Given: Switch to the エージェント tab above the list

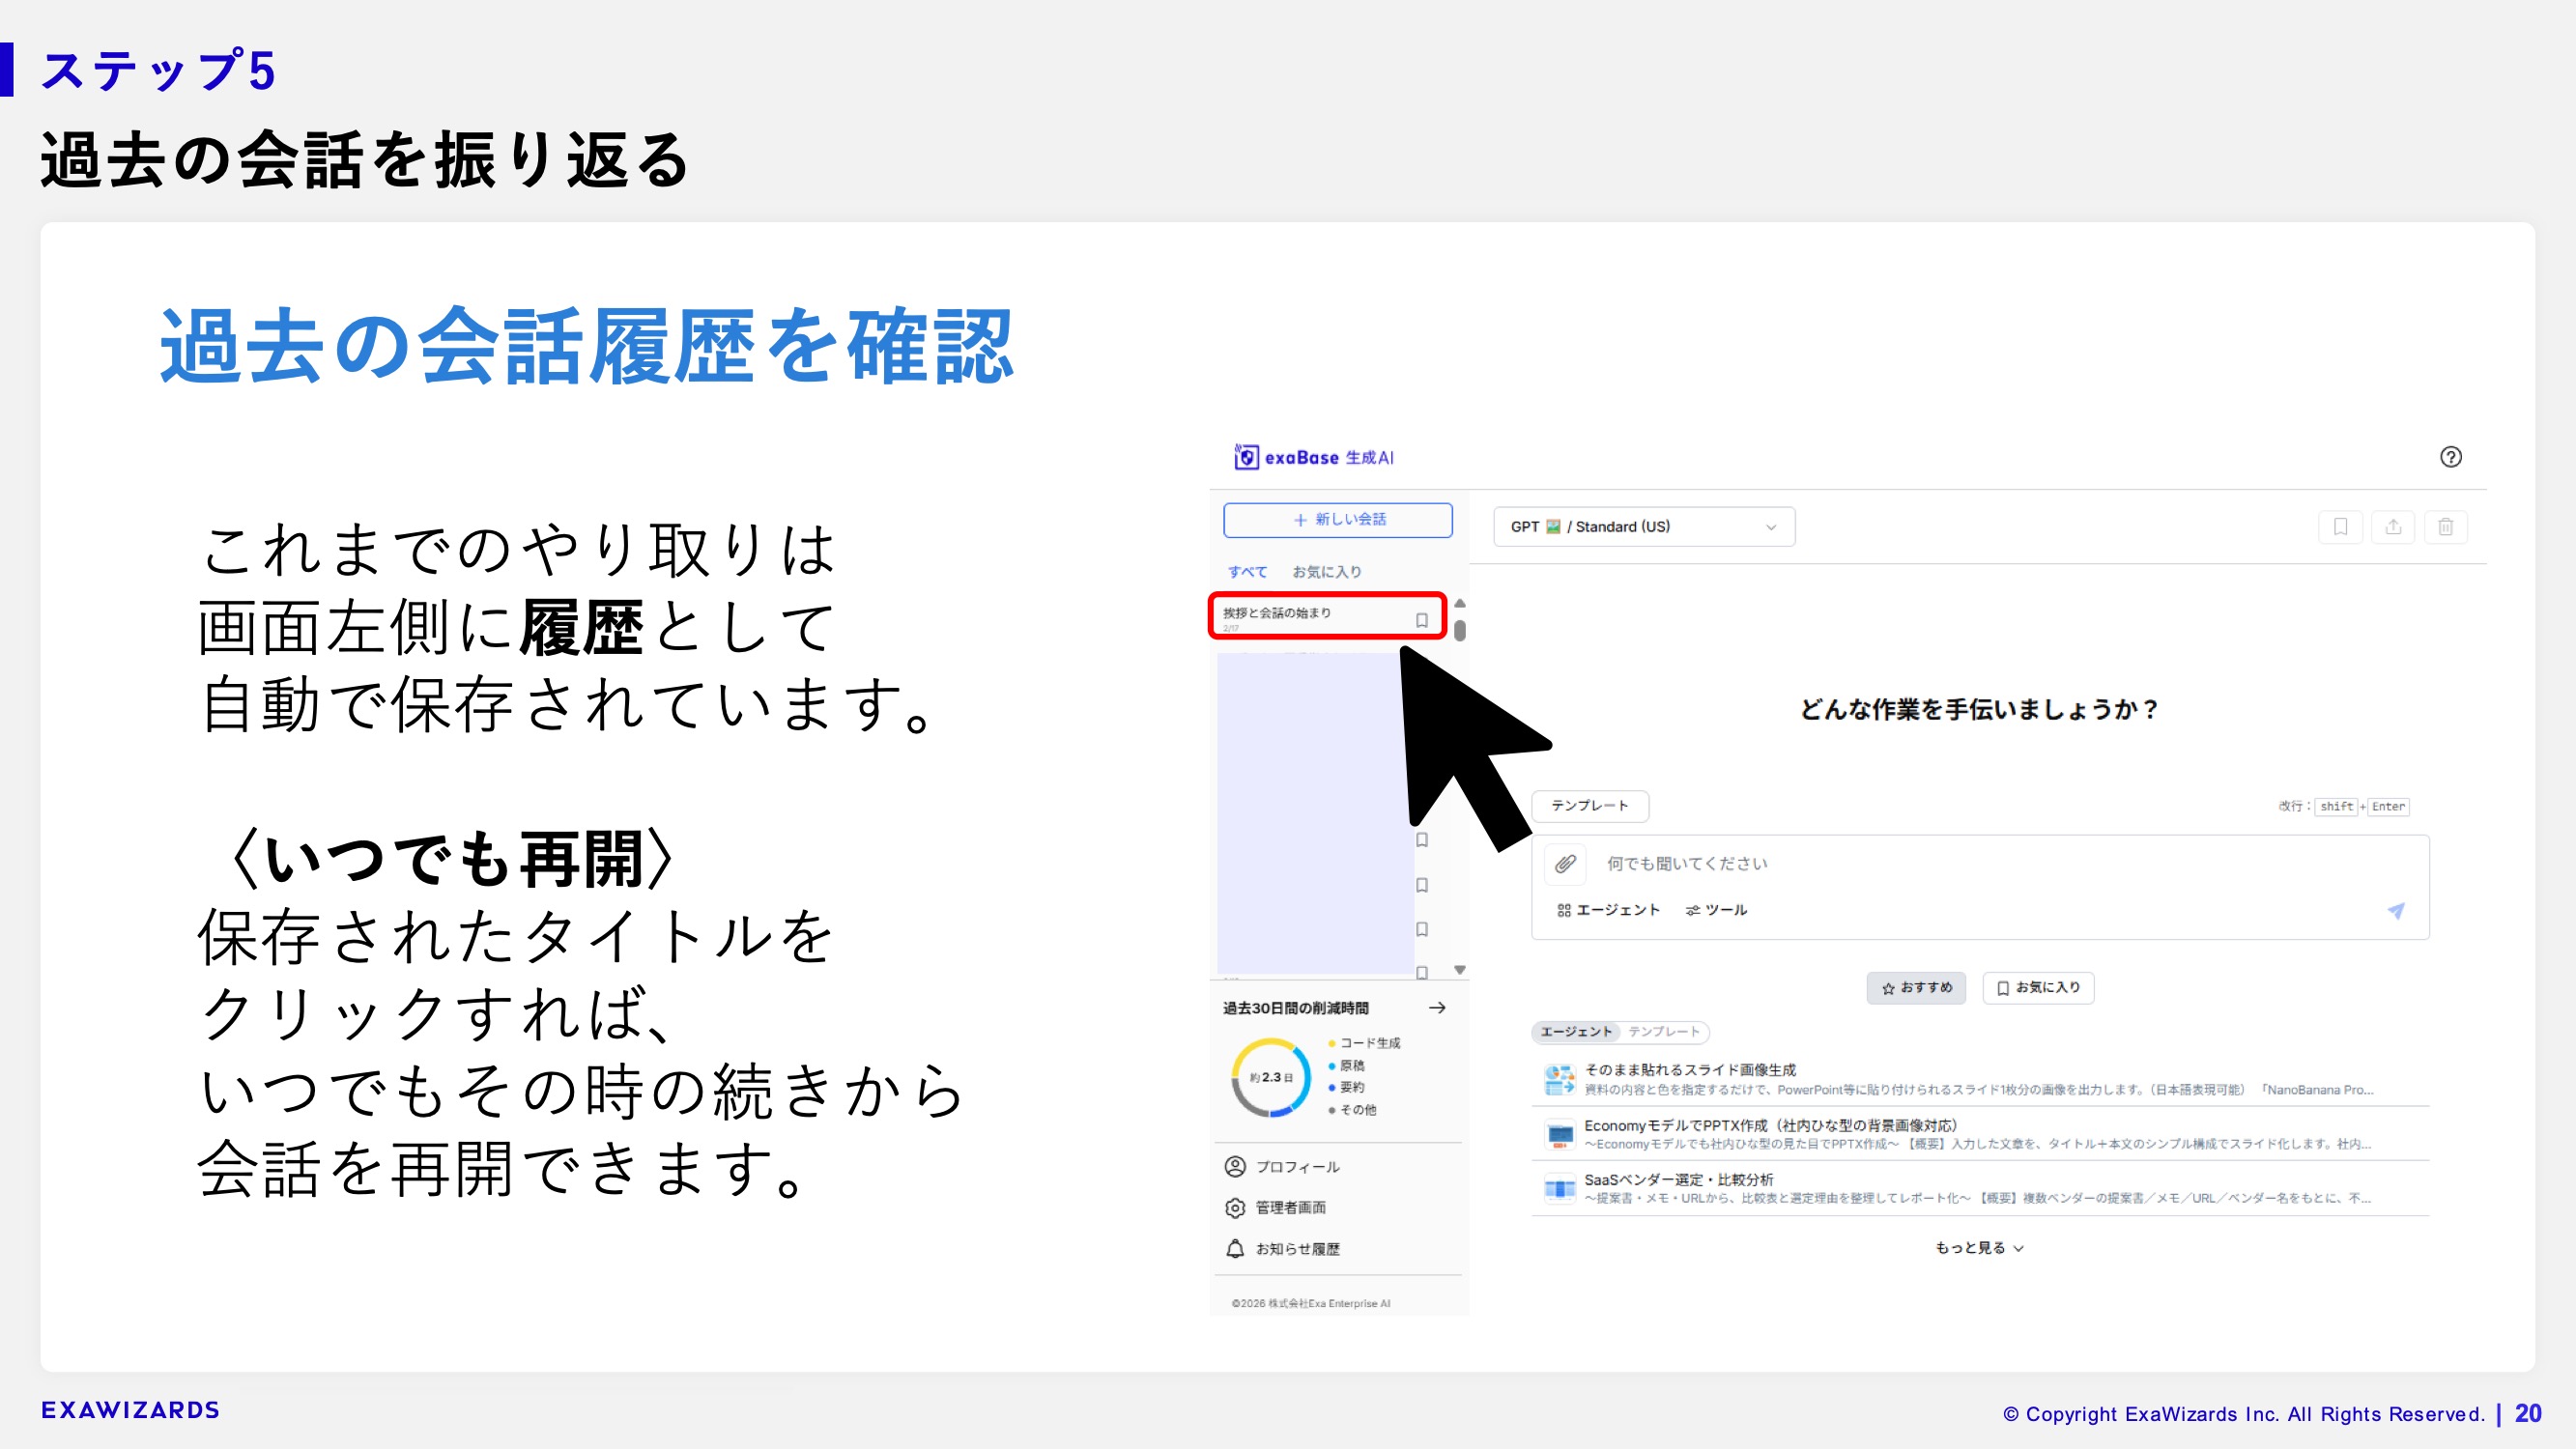Looking at the screenshot, I should coord(1576,1031).
